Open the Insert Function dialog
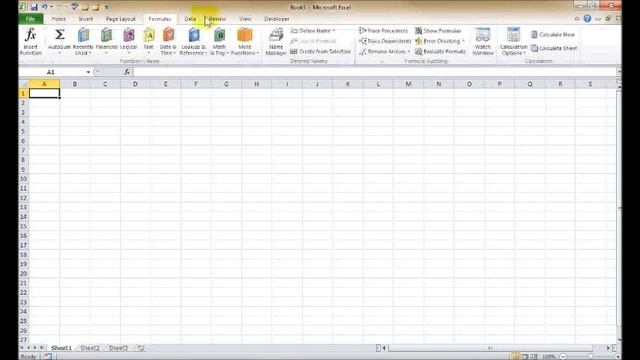The width and height of the screenshot is (640, 360). coord(31,41)
